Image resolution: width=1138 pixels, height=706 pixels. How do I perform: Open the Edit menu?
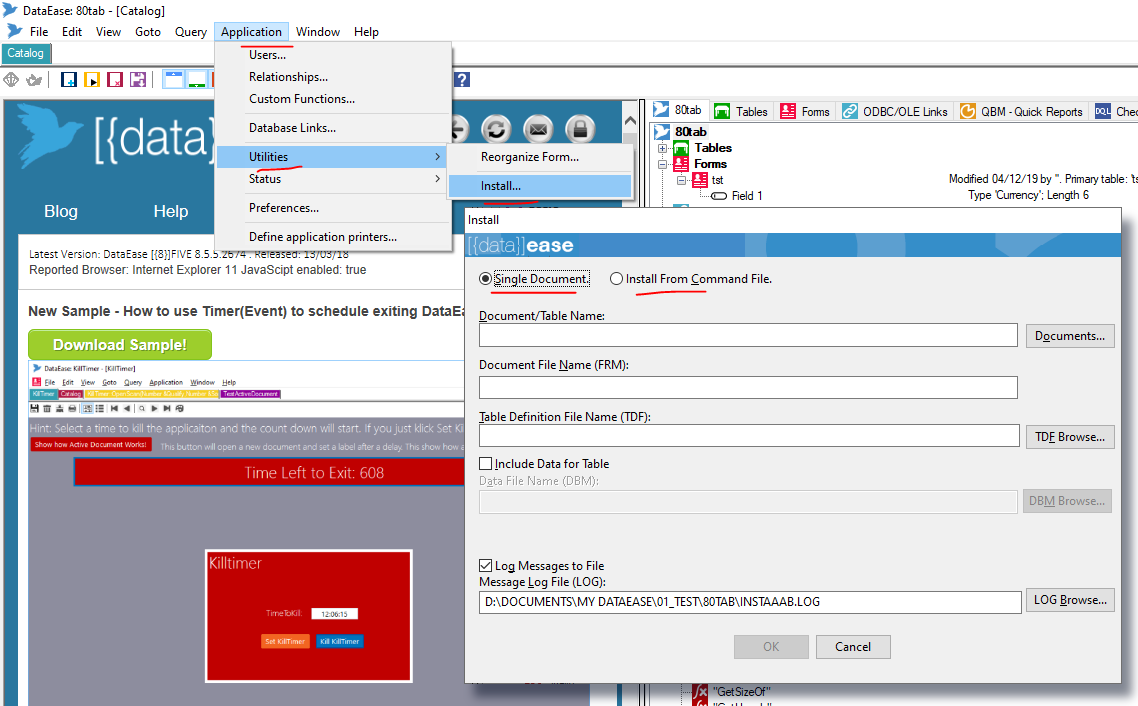tap(72, 32)
